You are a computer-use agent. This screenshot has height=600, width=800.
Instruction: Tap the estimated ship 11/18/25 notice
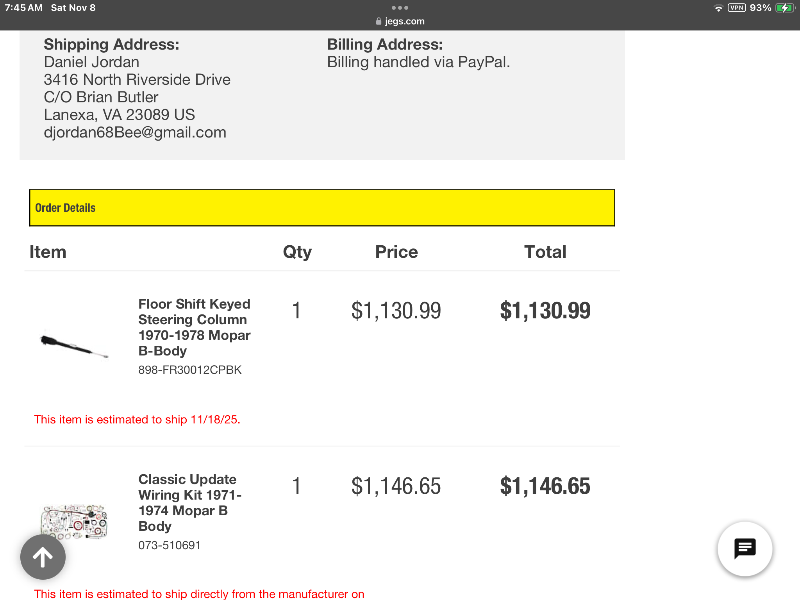point(137,420)
